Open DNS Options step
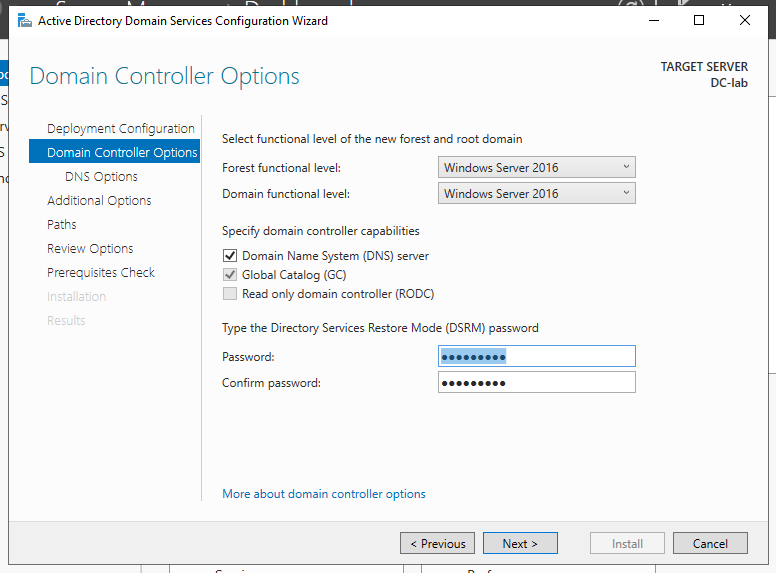 101,177
